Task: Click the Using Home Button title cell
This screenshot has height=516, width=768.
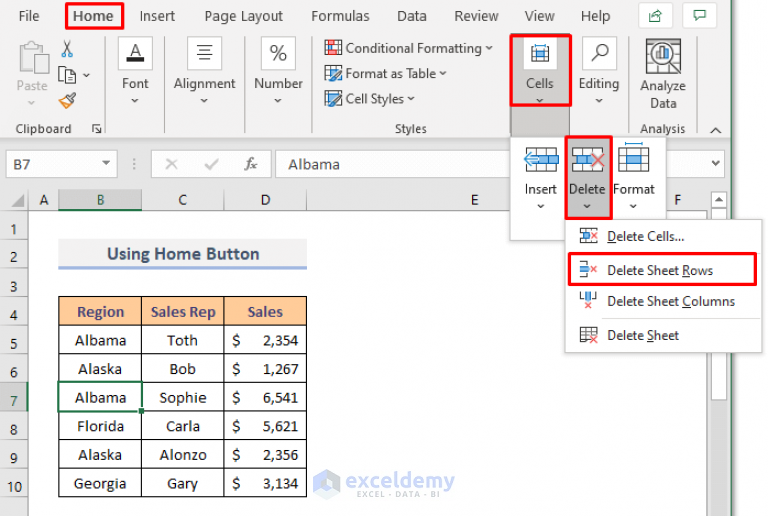Action: pos(183,254)
